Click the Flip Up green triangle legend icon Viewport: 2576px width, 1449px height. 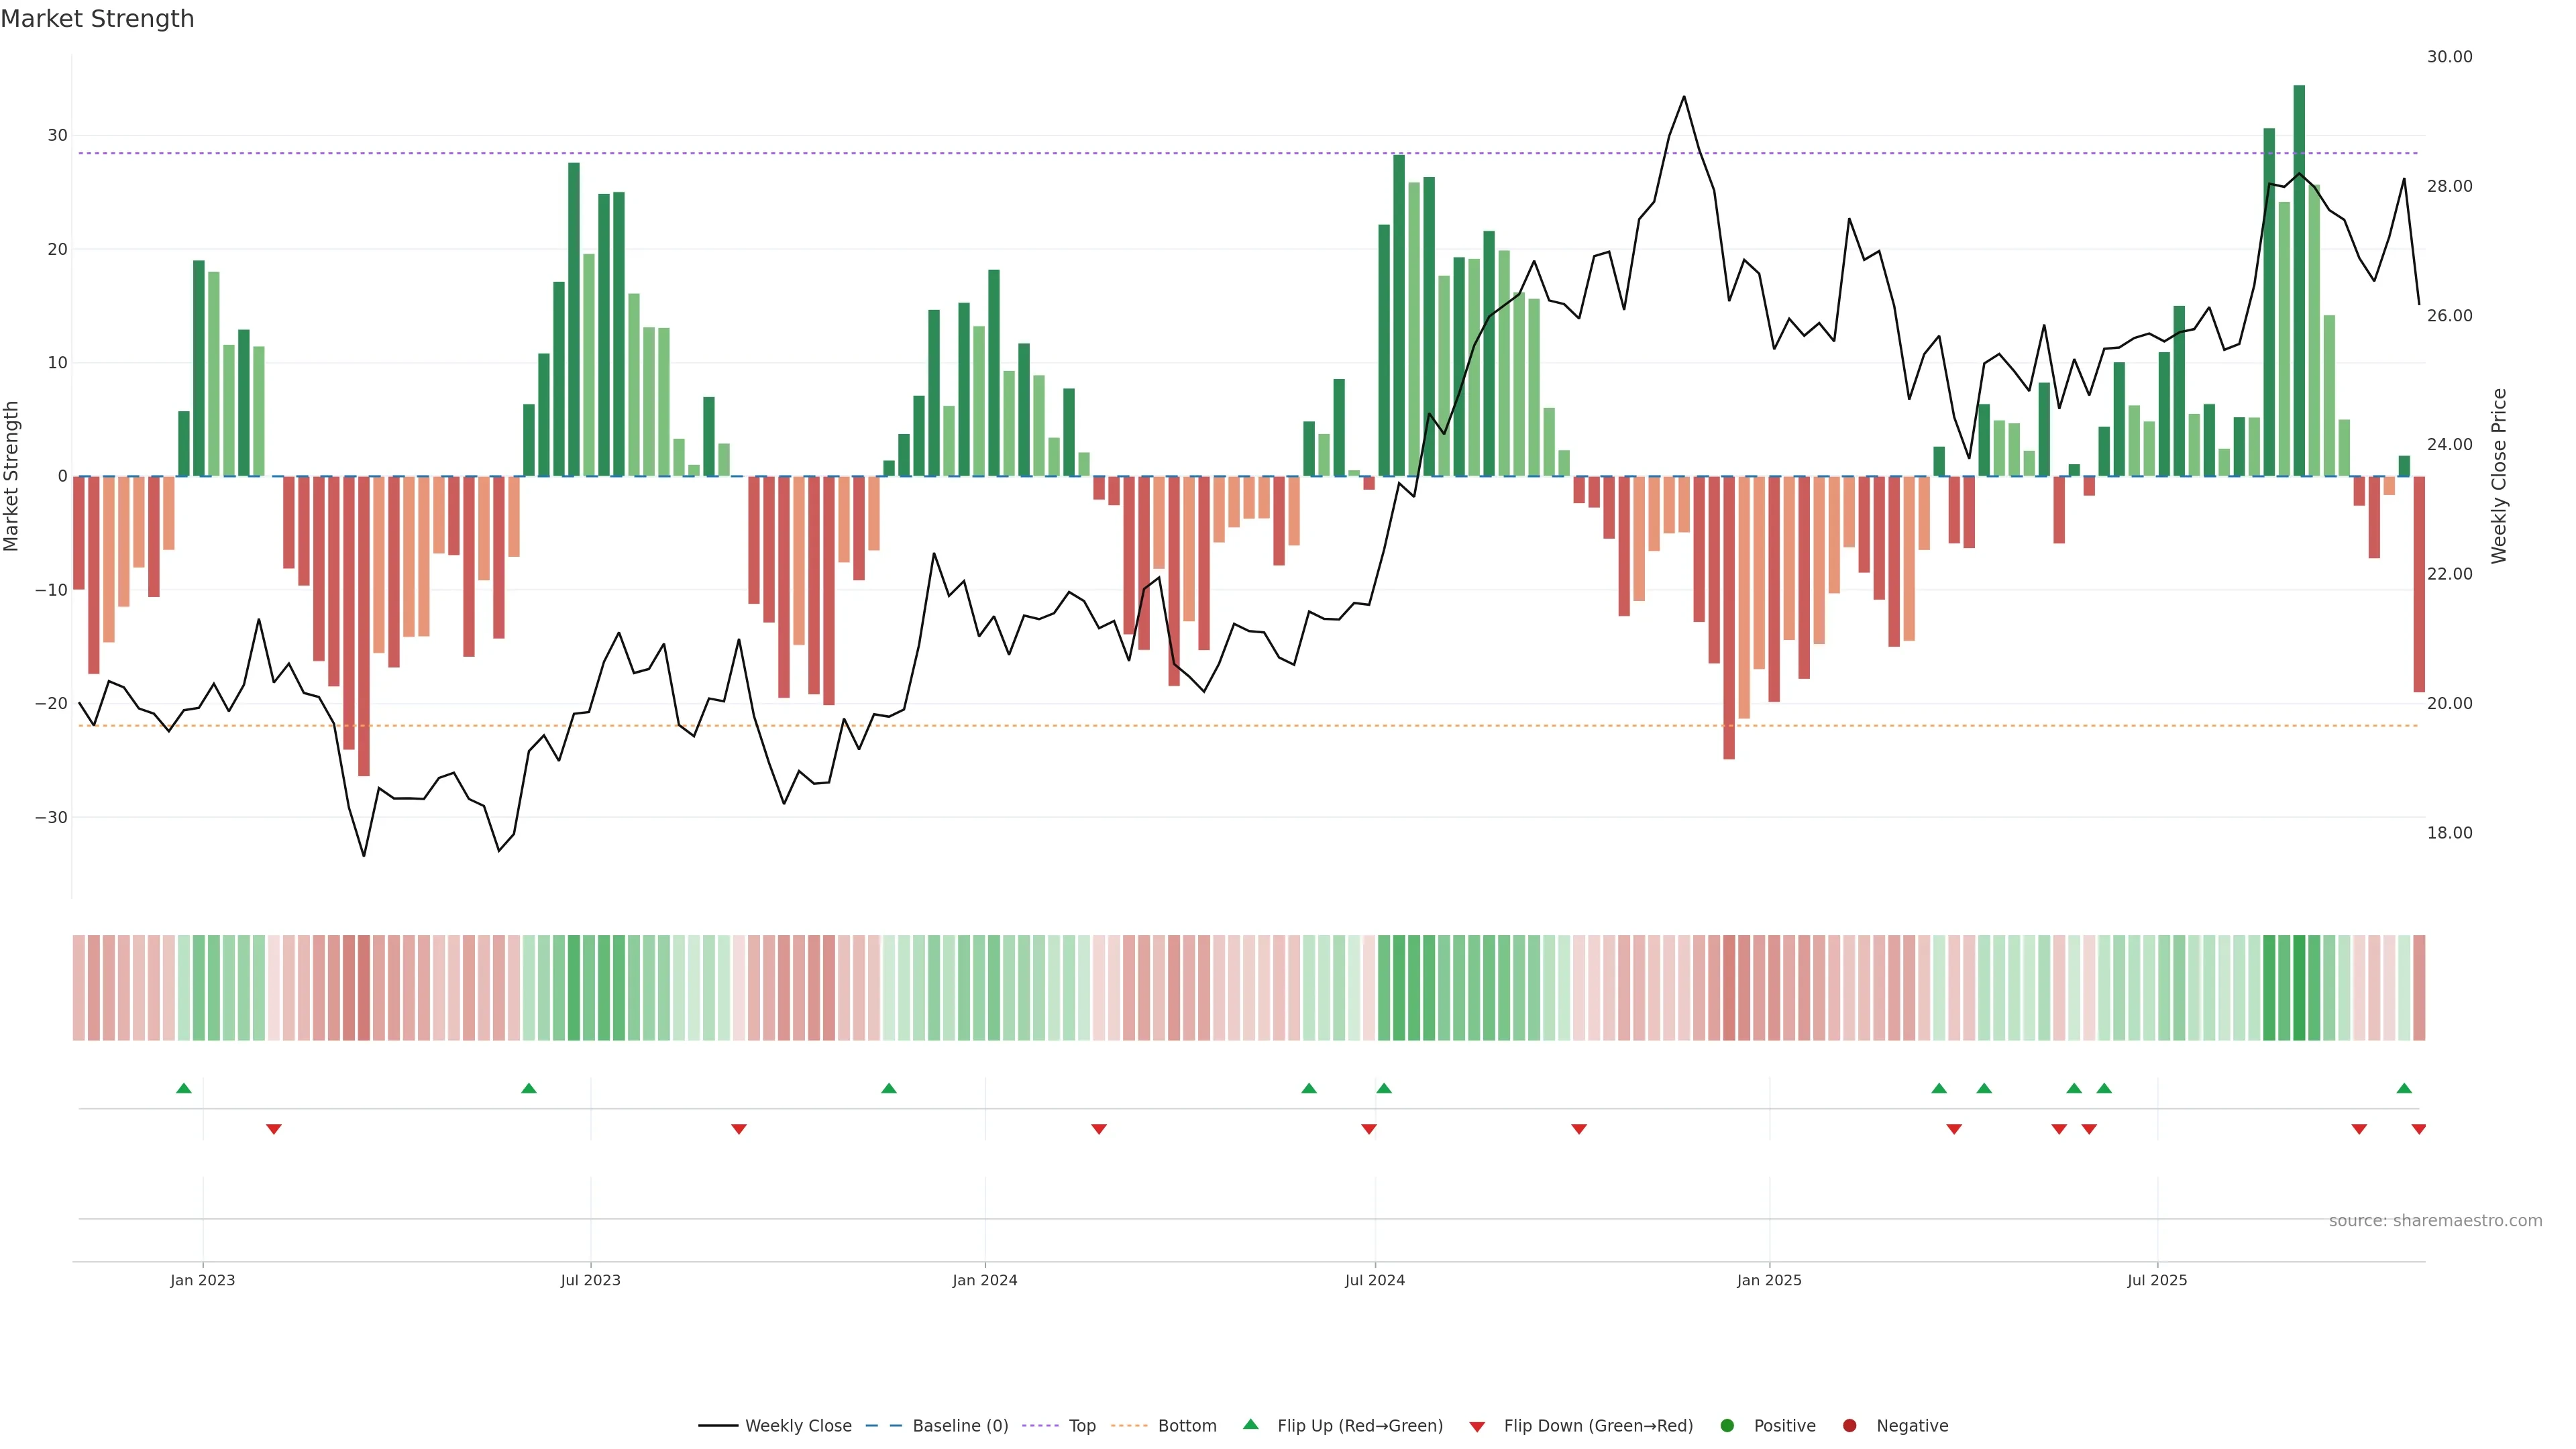pos(1250,1424)
